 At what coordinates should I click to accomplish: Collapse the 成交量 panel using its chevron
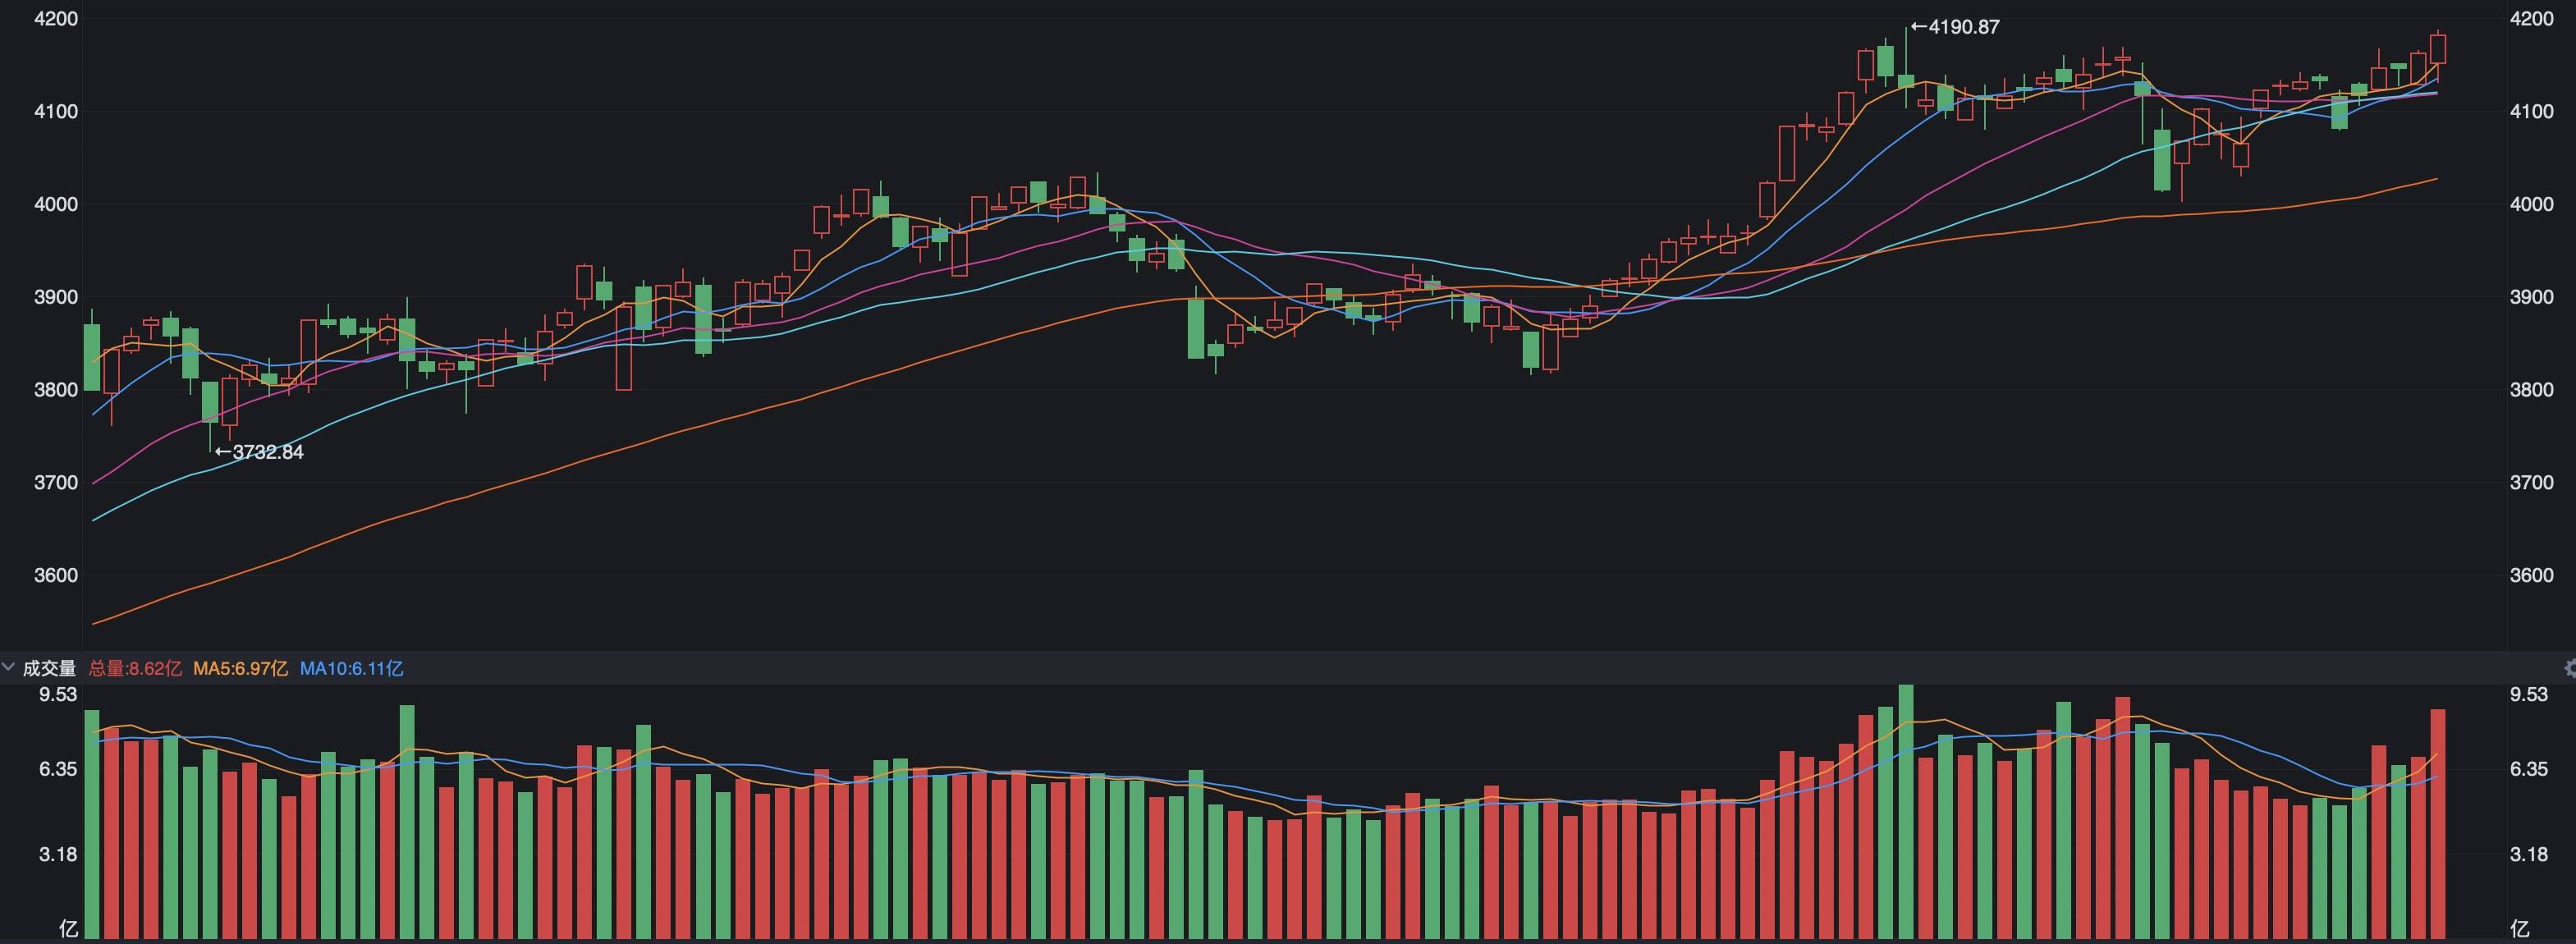[9, 667]
